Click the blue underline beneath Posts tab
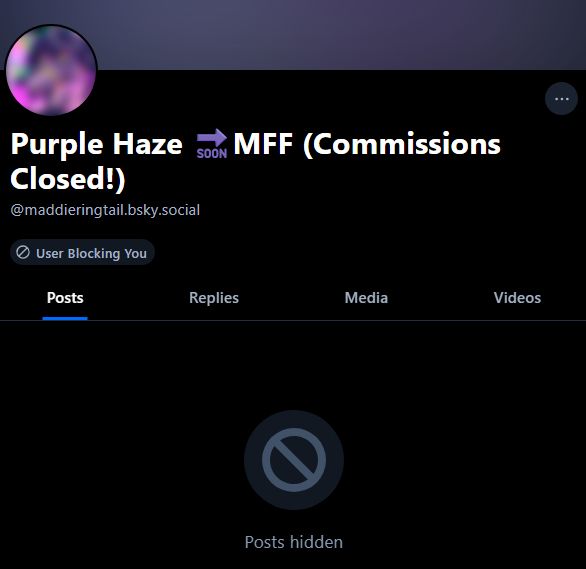The width and height of the screenshot is (586, 569). (65, 318)
